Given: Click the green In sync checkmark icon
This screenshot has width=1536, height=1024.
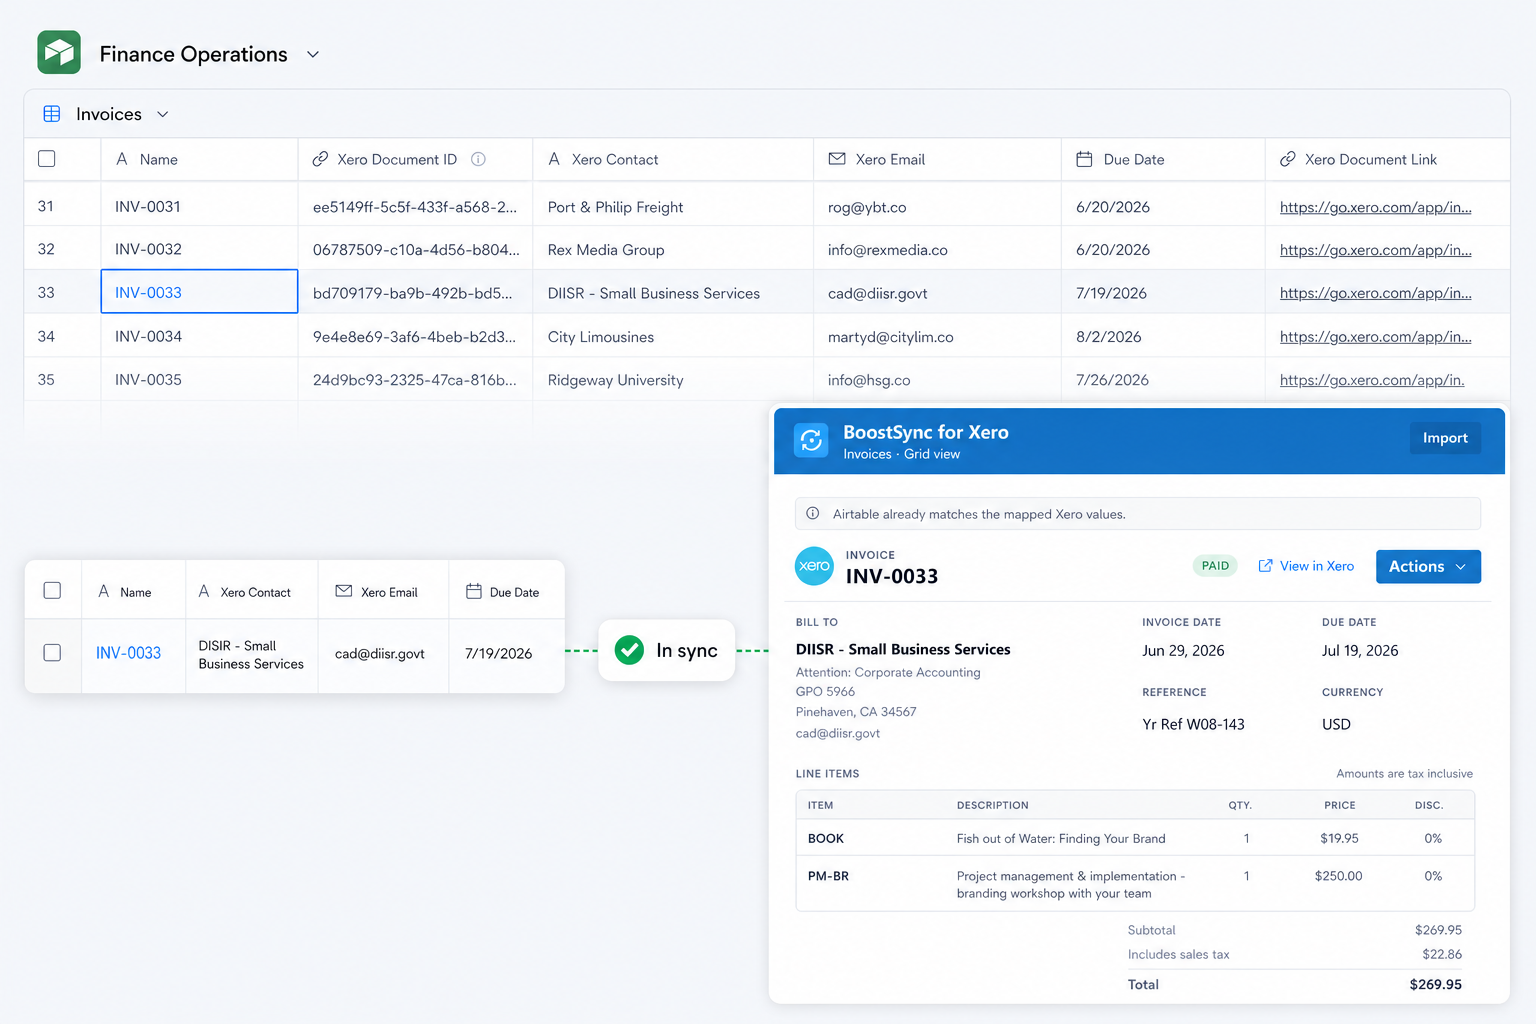Looking at the screenshot, I should tap(629, 650).
